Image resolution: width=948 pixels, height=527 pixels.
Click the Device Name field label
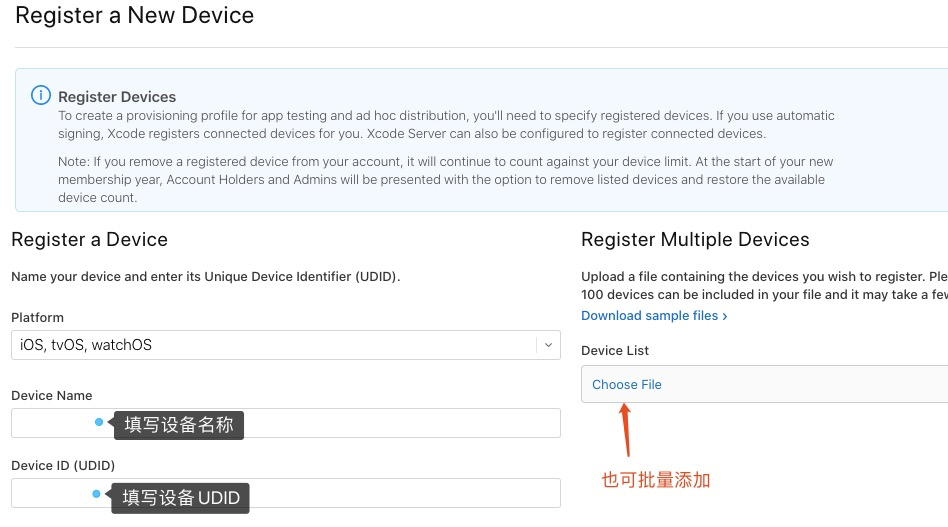point(52,395)
